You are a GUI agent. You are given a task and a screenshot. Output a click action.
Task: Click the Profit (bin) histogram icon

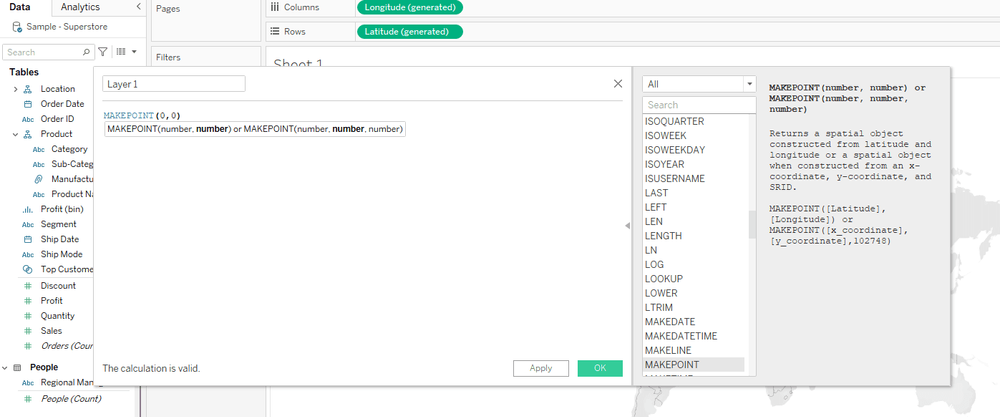[x=28, y=210]
